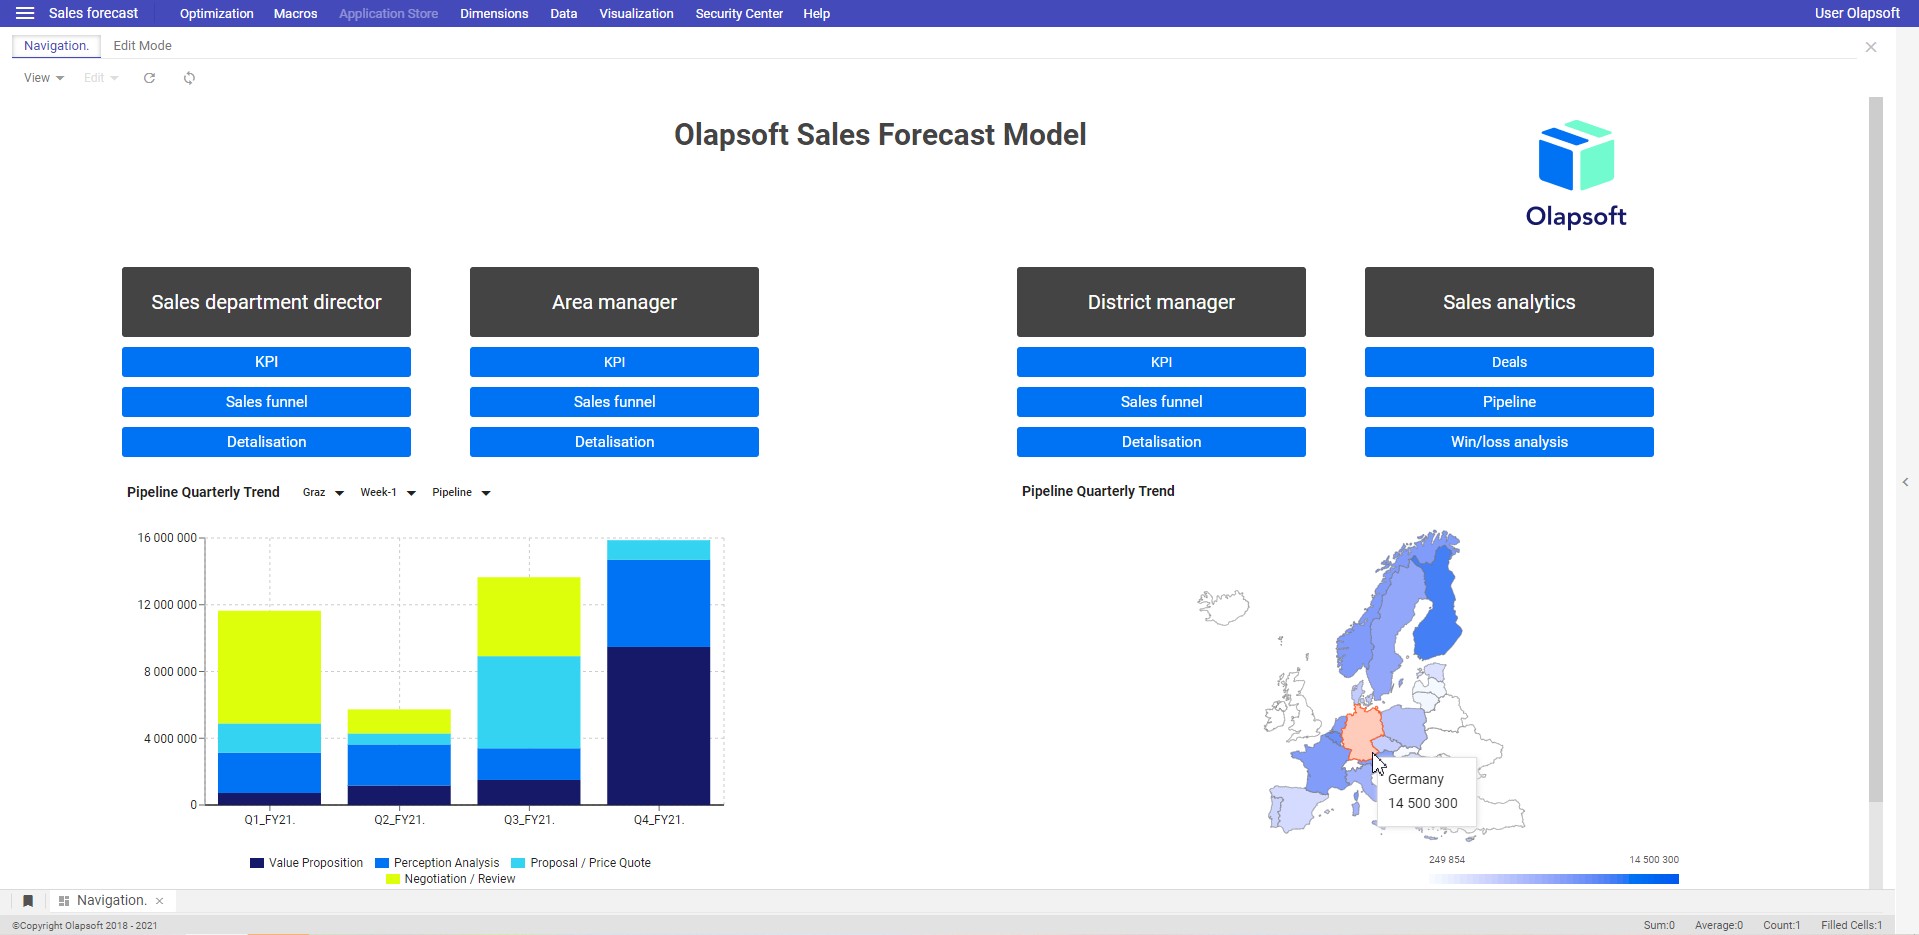Image resolution: width=1919 pixels, height=935 pixels.
Task: Open the hamburger main menu
Action: 25,13
